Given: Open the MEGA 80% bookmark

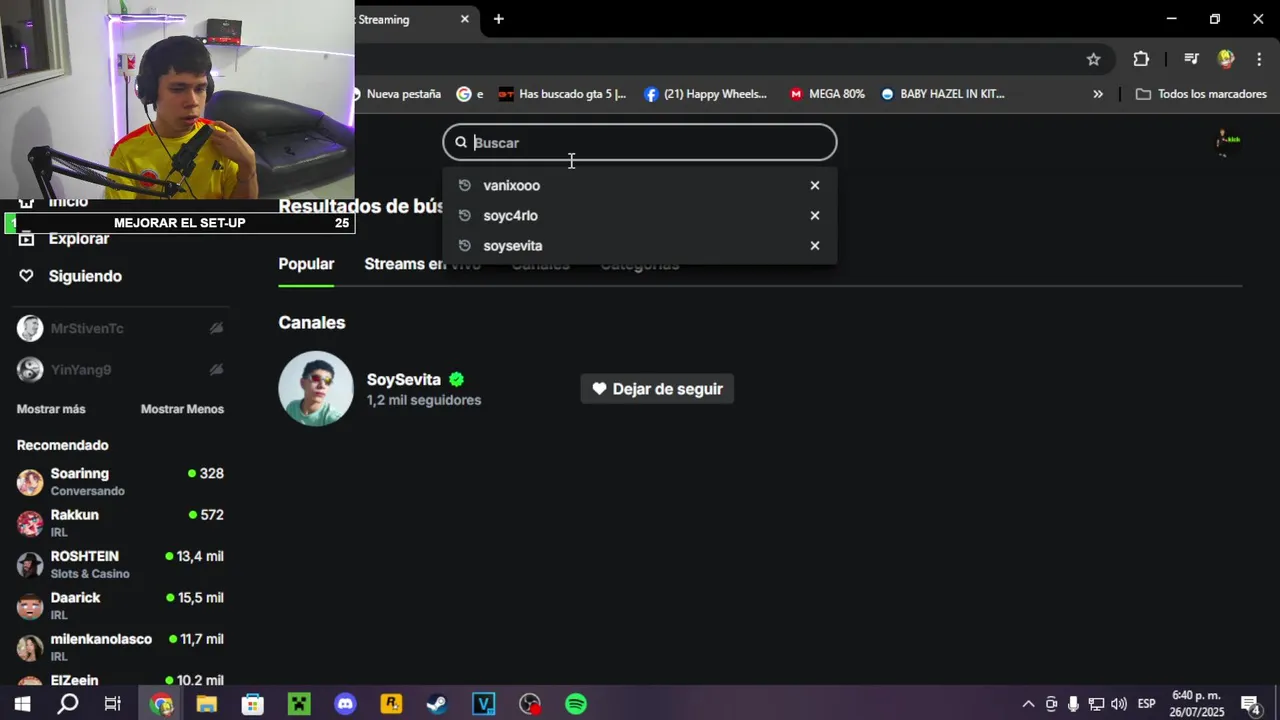Looking at the screenshot, I should pos(827,94).
